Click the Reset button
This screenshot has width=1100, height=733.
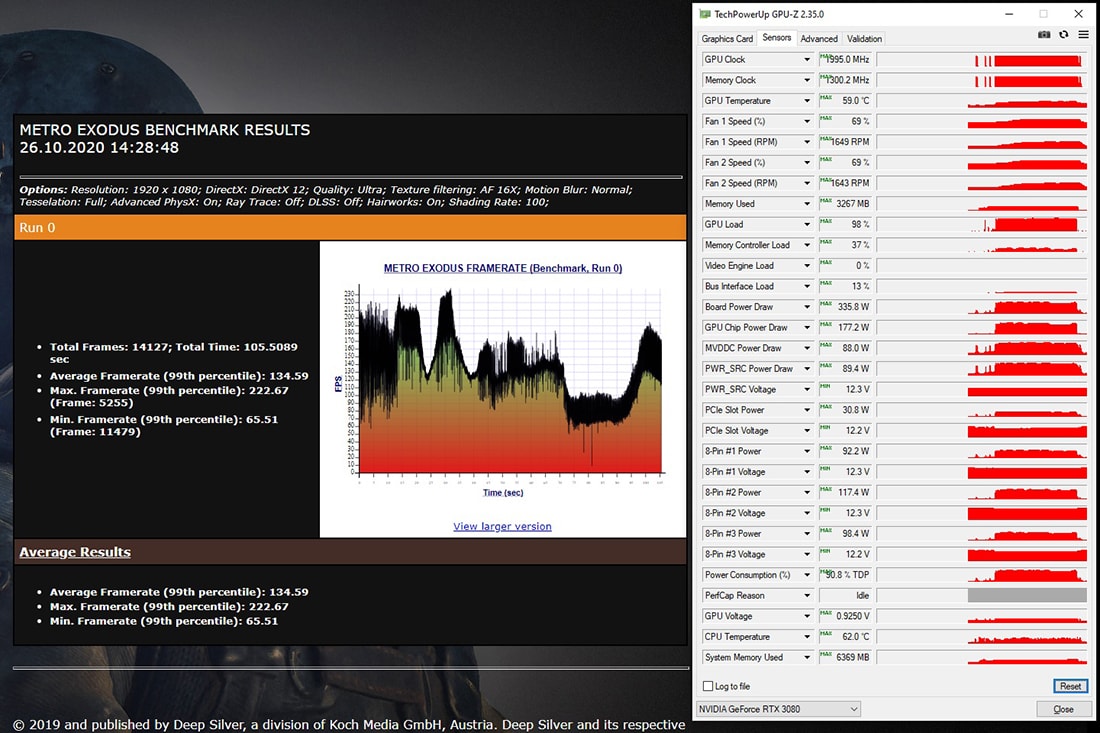1070,686
